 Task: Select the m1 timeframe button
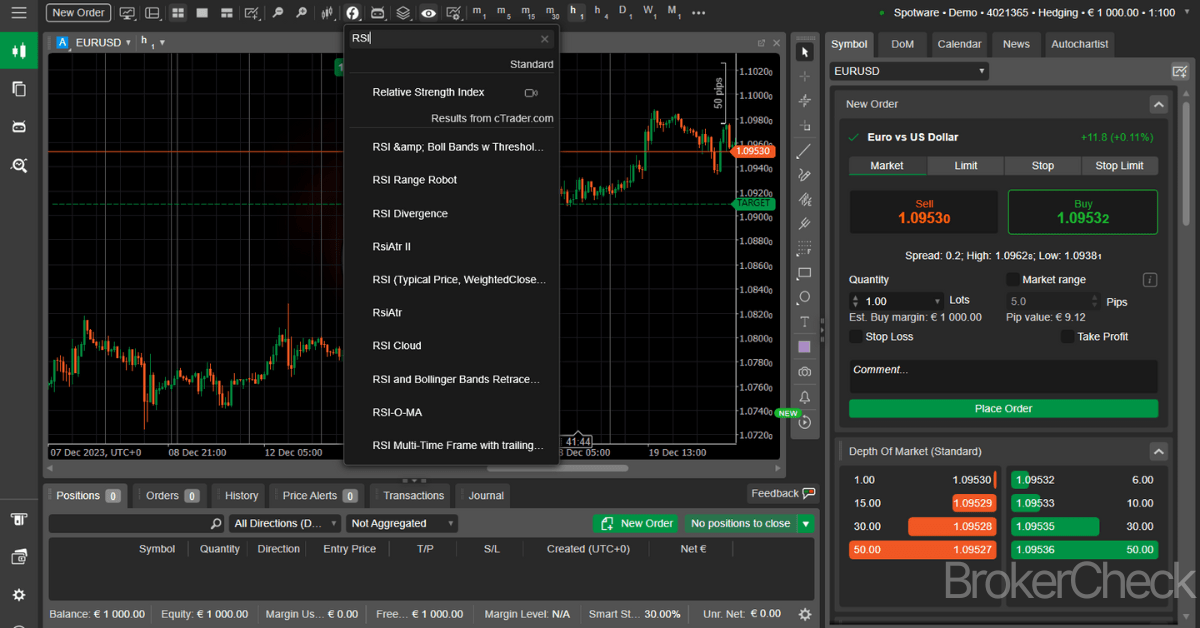tap(480, 13)
